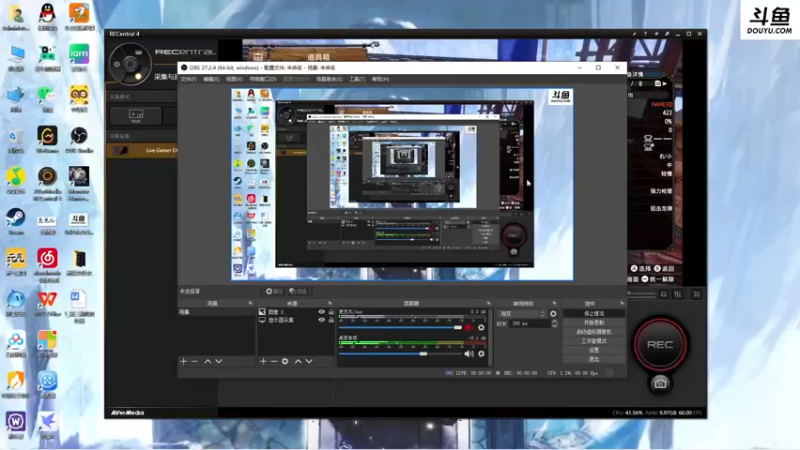Click the 300 ms transition duration field

(530, 323)
